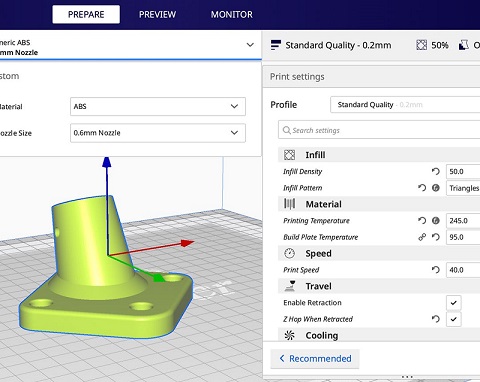Click the Material category bars icon
This screenshot has width=480, height=382.
(289, 204)
